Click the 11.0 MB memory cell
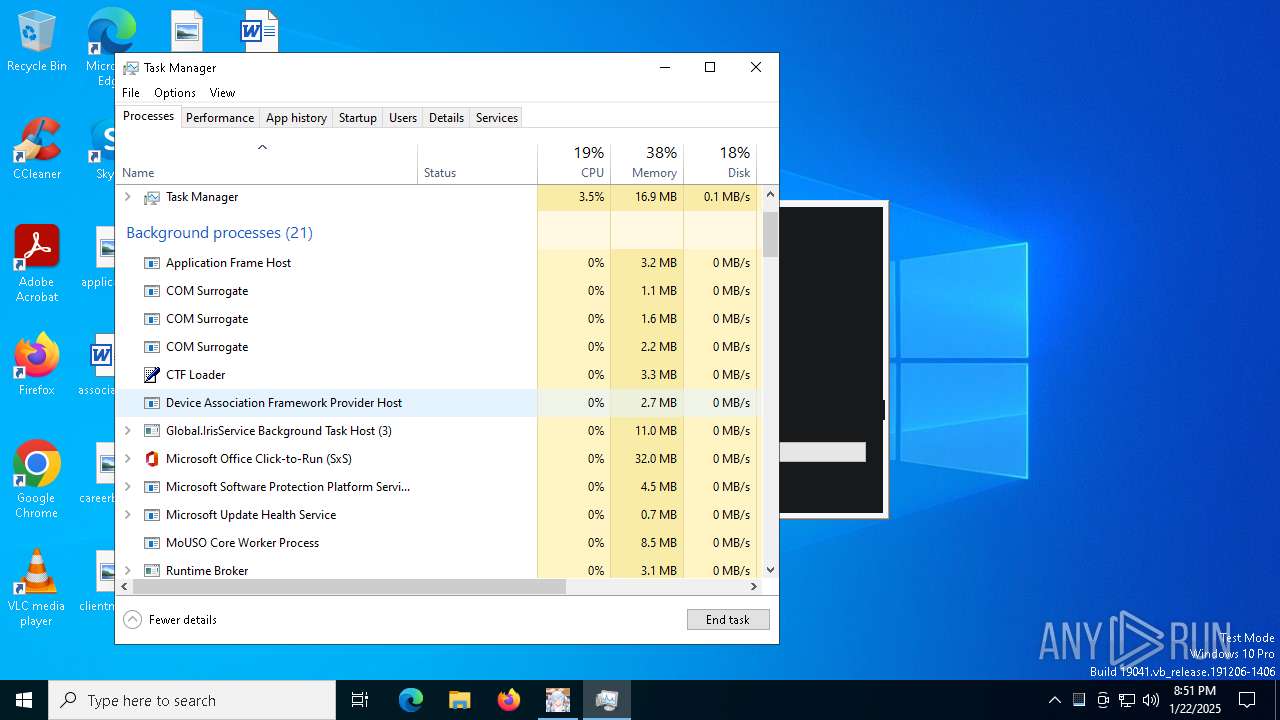The image size is (1280, 720). [x=647, y=431]
